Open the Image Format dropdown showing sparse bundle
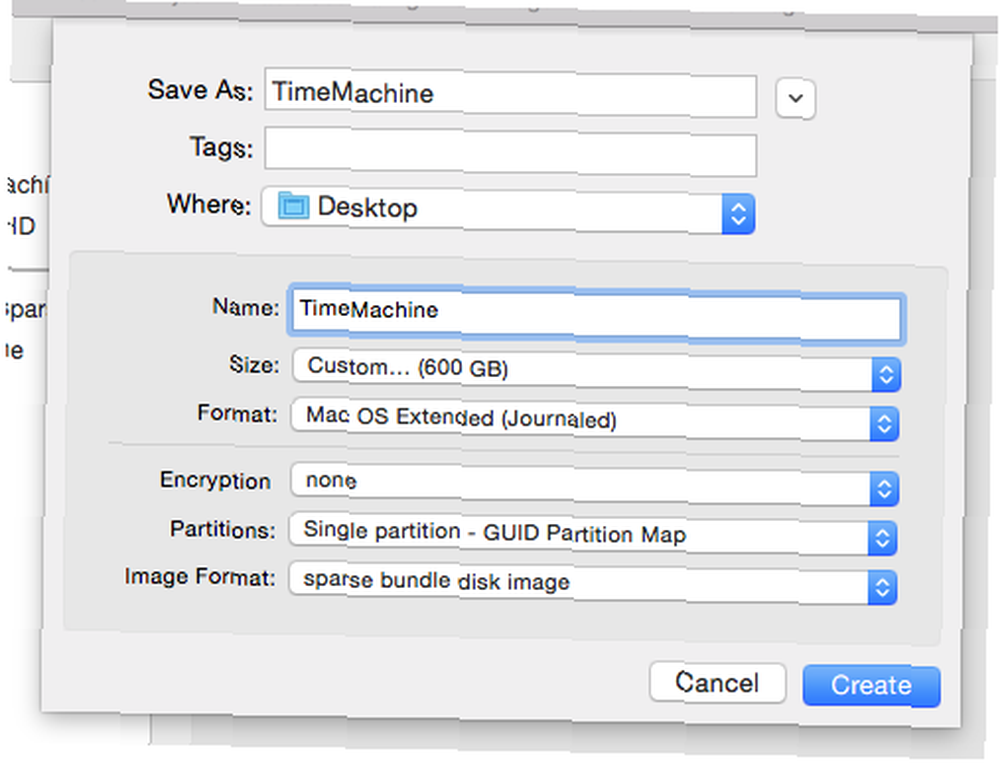 pyautogui.click(x=592, y=583)
